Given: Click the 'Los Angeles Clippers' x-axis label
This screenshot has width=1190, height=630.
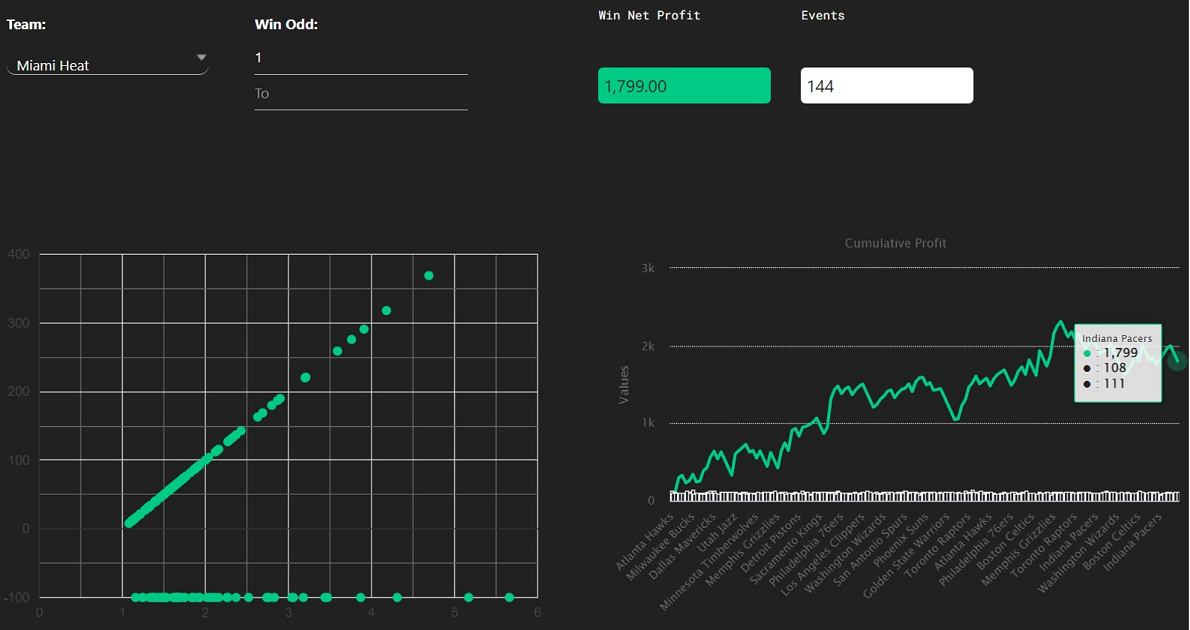Looking at the screenshot, I should pos(823,554).
